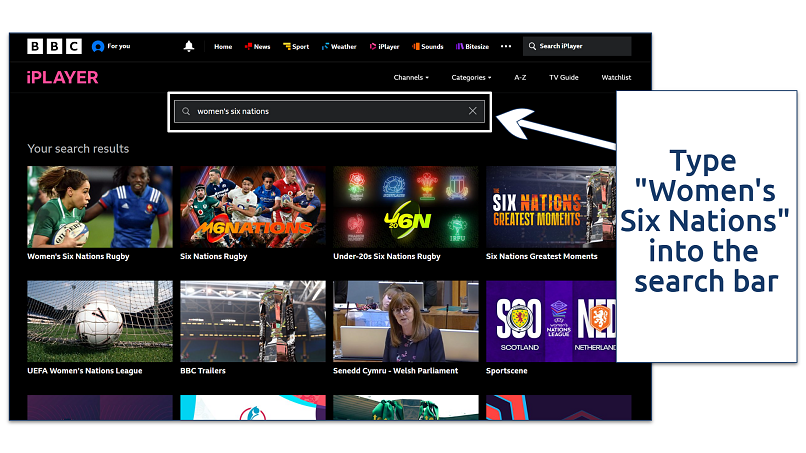Open Senedd Cymru Welsh Parliament thumbnail
Viewport: 806px width, 453px height.
(x=406, y=321)
